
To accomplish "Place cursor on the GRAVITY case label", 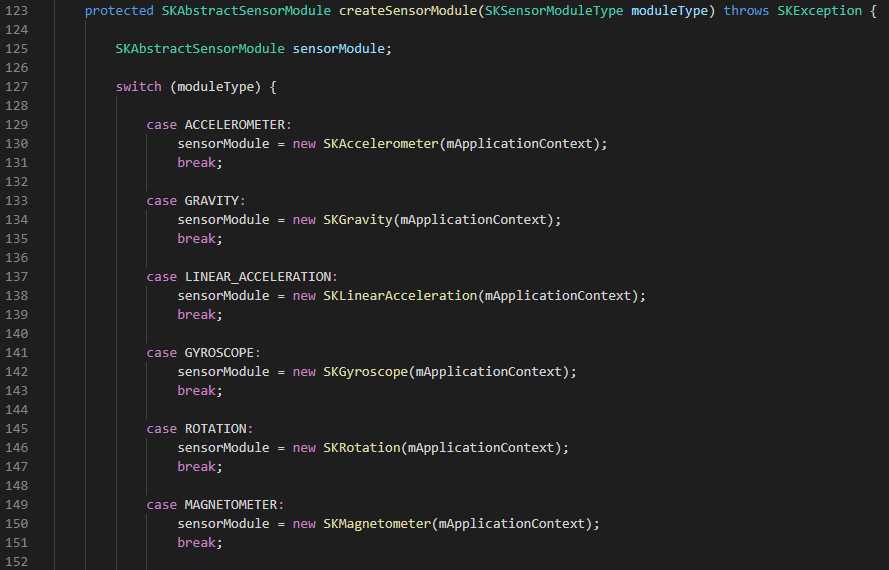I will pos(212,201).
